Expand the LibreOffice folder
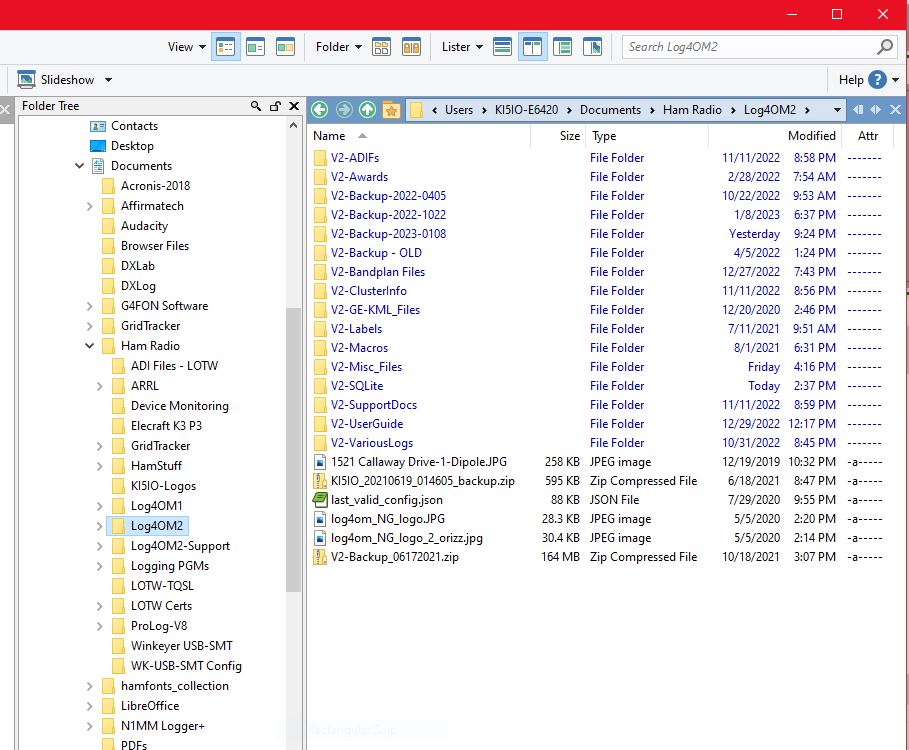This screenshot has height=750, width=909. click(x=89, y=706)
